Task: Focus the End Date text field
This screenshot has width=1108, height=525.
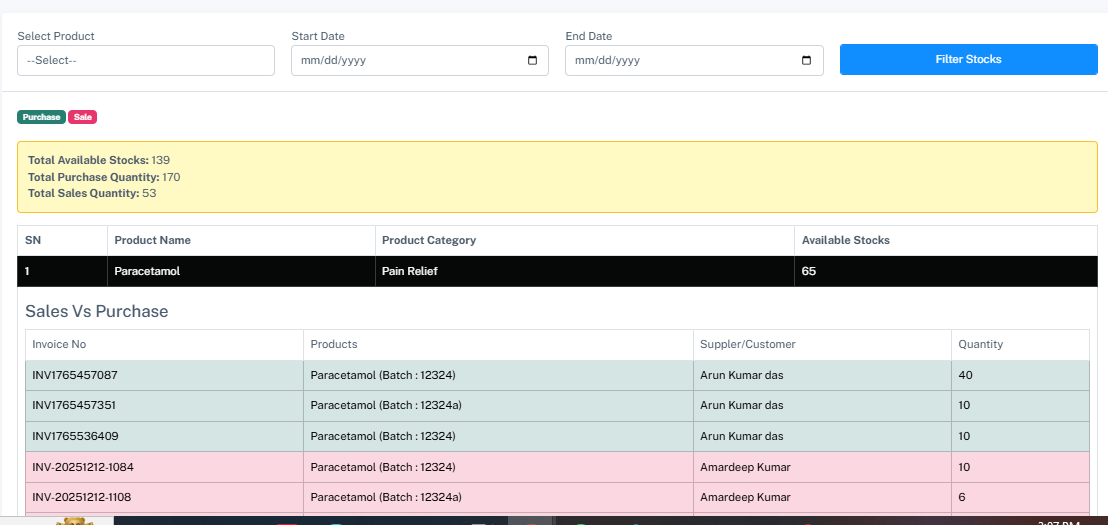Action: (674, 60)
